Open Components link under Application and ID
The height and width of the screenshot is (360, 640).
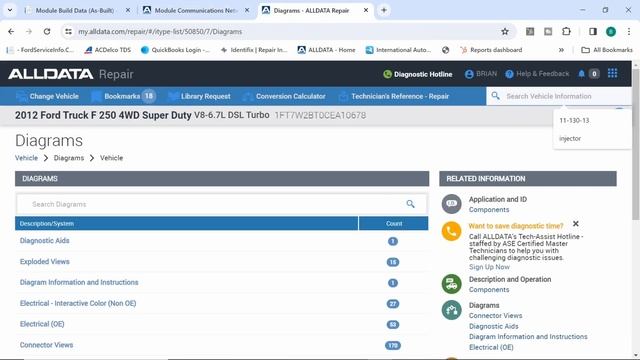pos(489,210)
